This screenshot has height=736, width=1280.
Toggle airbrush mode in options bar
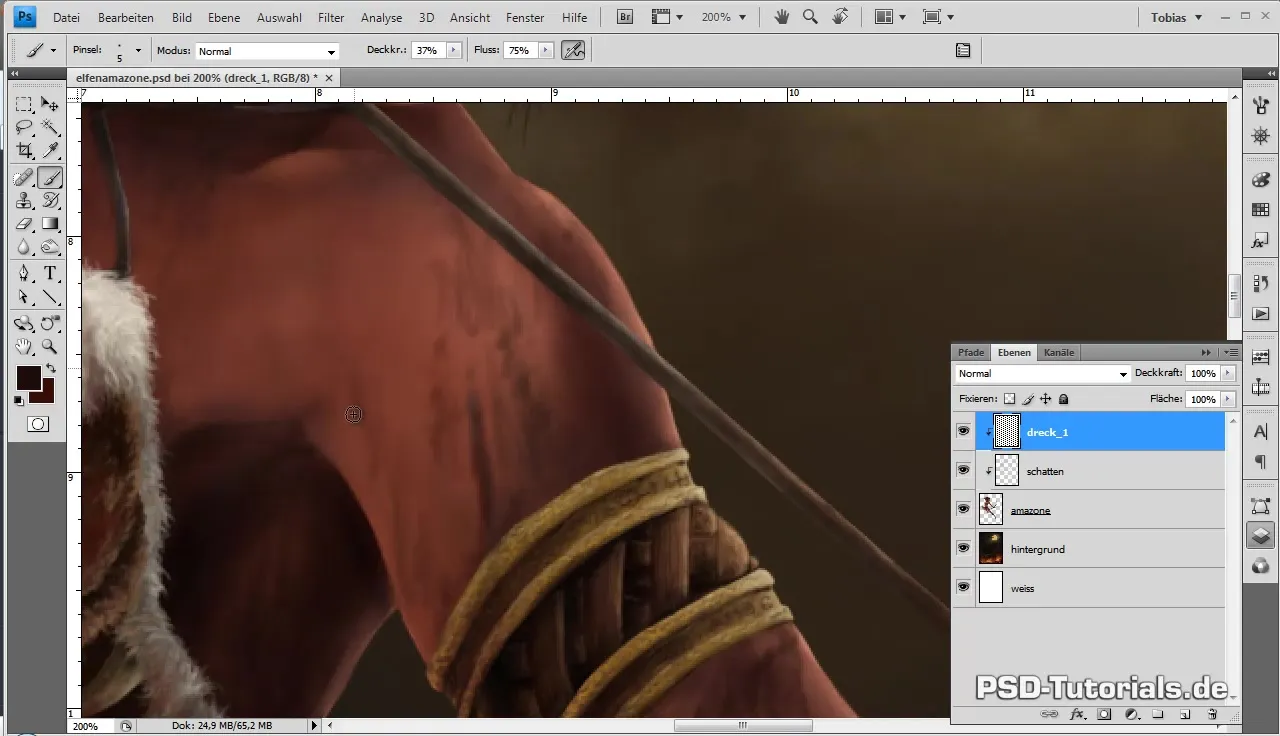pyautogui.click(x=573, y=50)
